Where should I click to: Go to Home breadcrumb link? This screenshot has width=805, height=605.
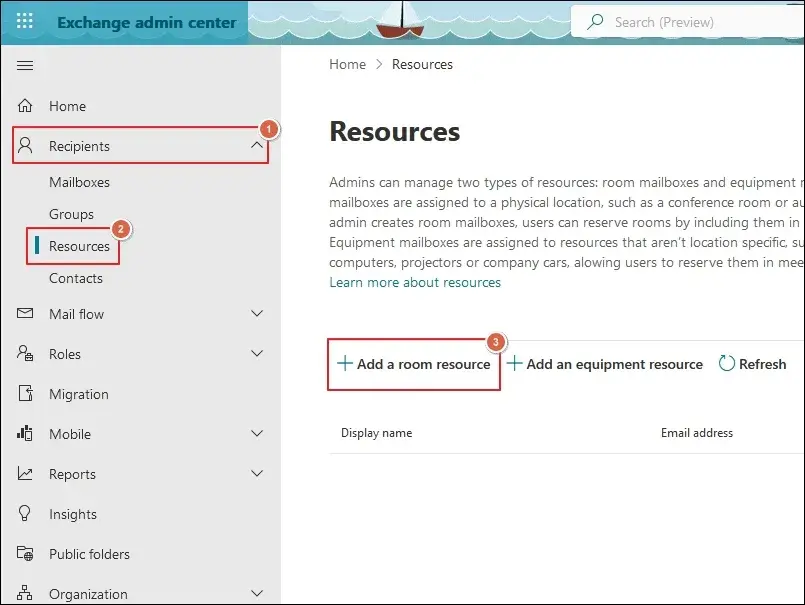(x=348, y=64)
